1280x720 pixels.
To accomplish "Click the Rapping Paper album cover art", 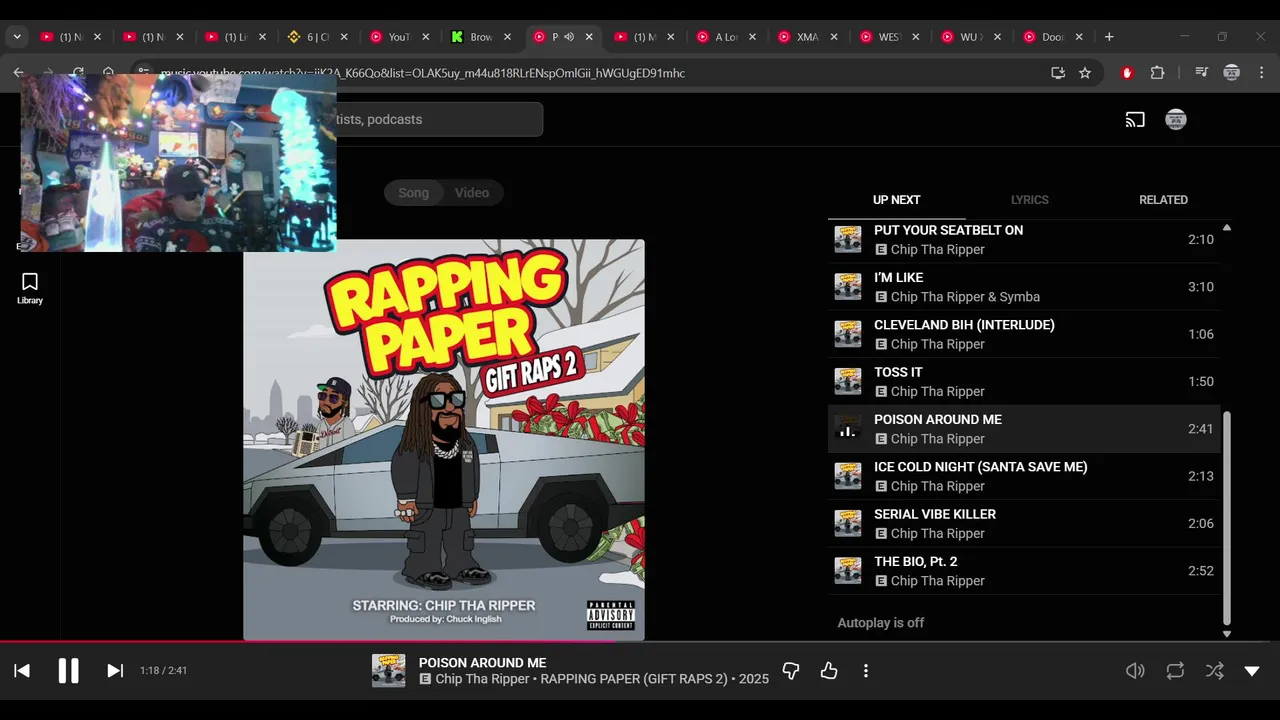I will tap(444, 439).
